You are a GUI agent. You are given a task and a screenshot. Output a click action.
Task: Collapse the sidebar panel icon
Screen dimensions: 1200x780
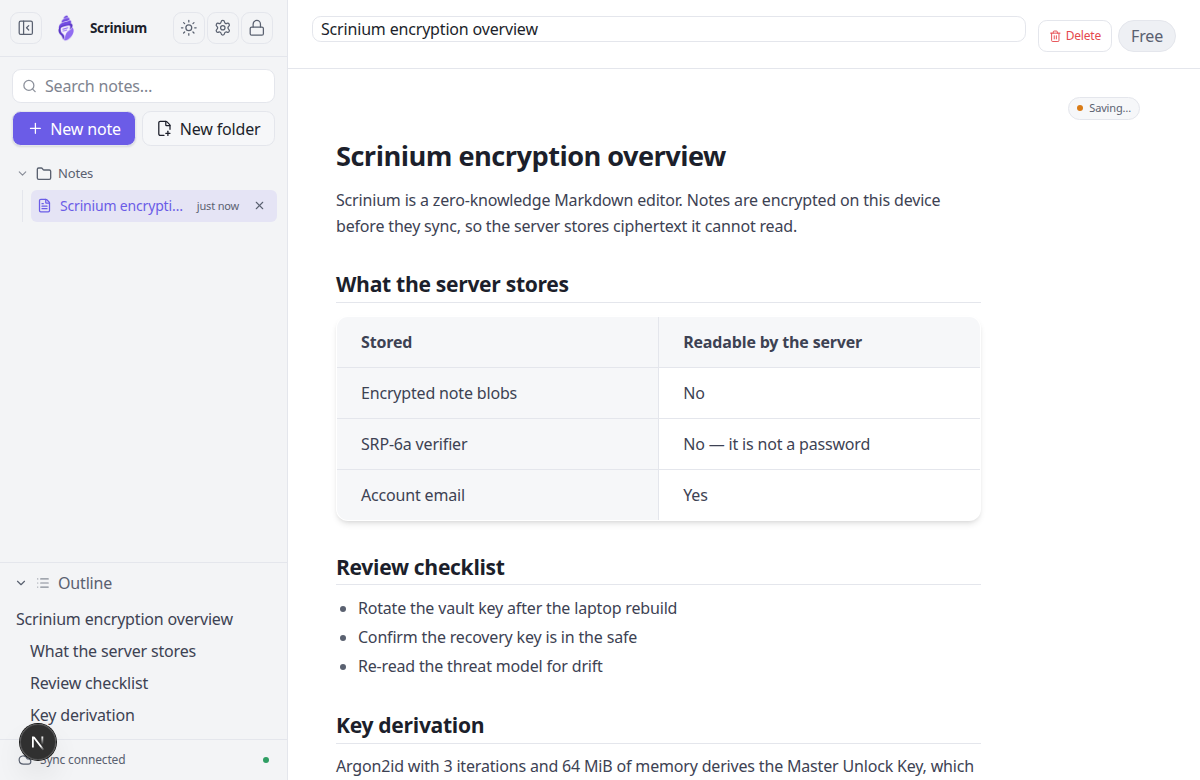tap(26, 28)
